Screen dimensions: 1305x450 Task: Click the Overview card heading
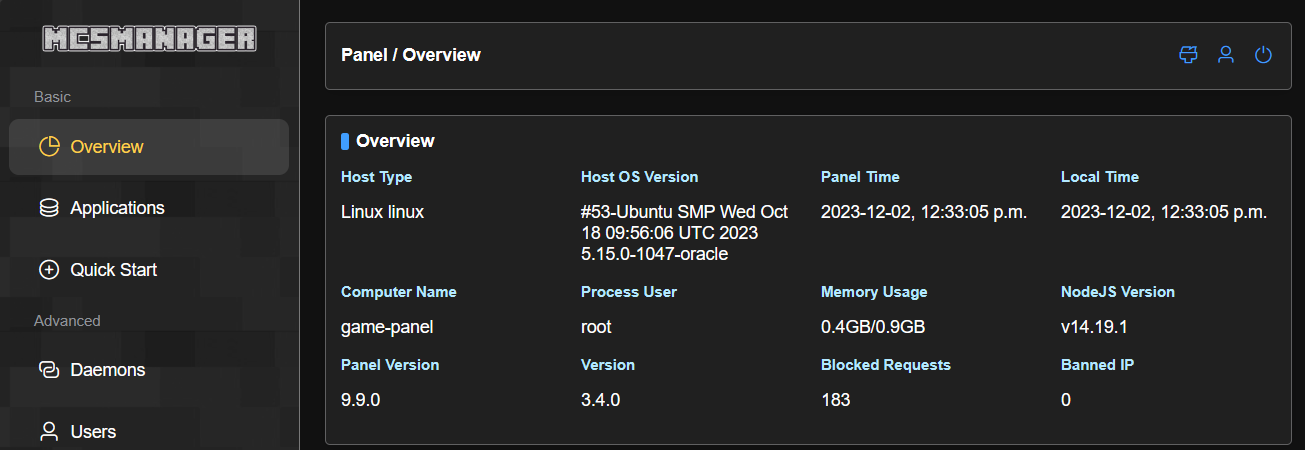pyautogui.click(x=395, y=141)
